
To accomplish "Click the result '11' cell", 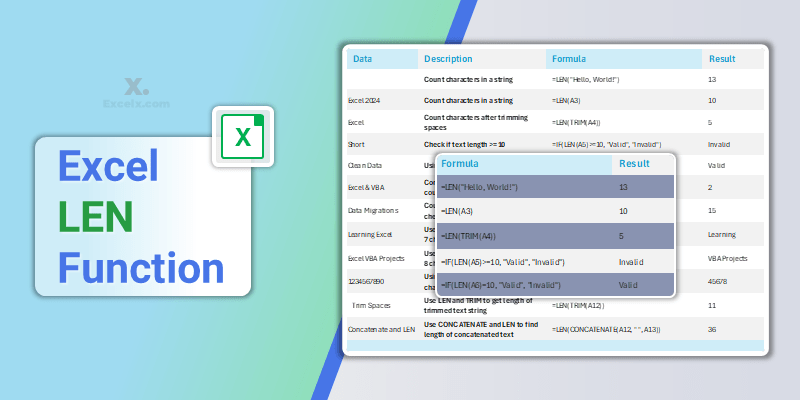I will click(712, 305).
